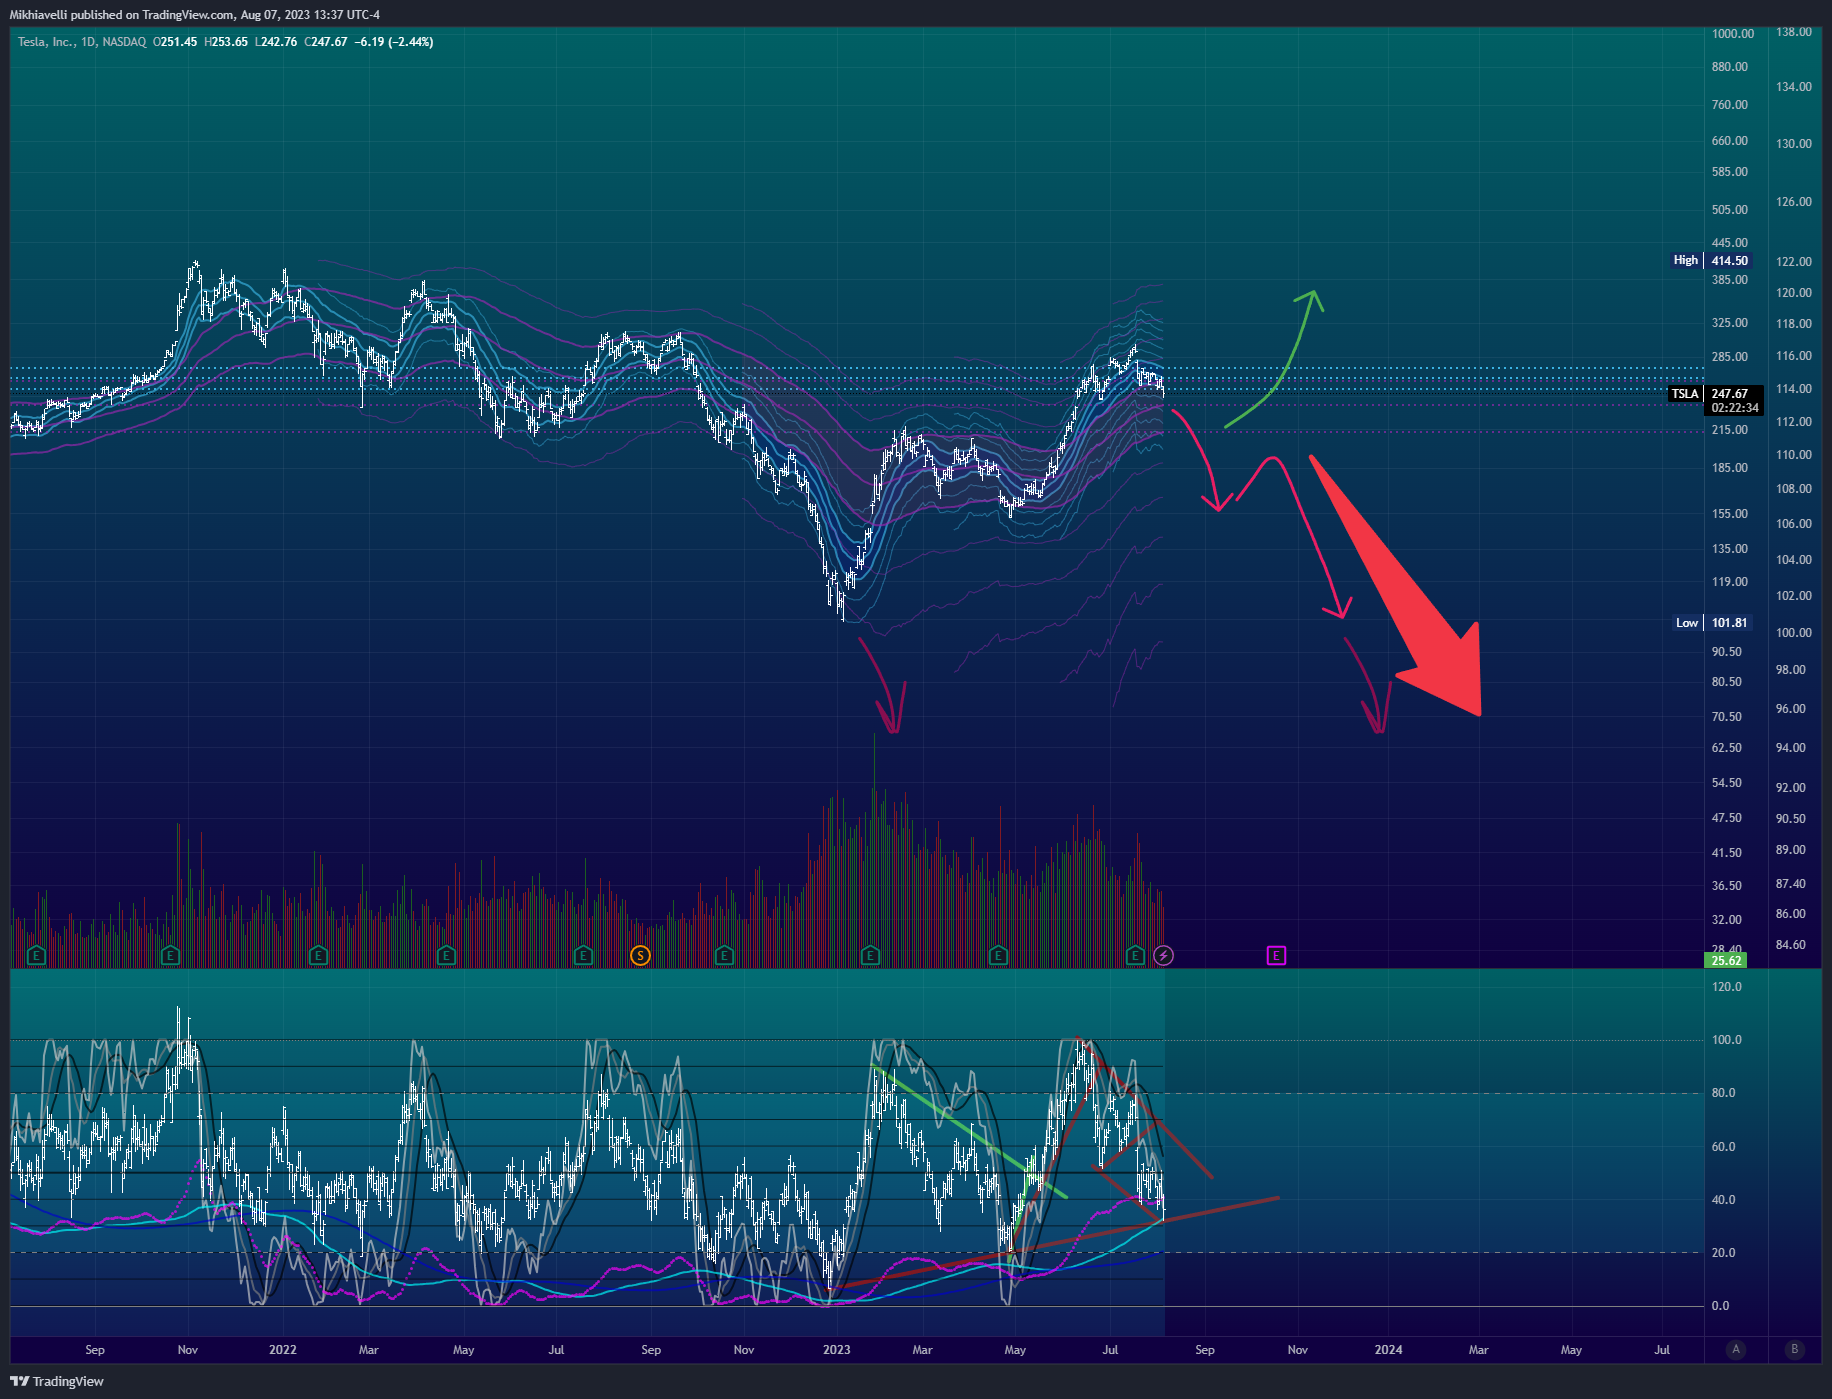Click the −6.19 (−2.44%) change value
This screenshot has width=1832, height=1399.
pos(394,42)
